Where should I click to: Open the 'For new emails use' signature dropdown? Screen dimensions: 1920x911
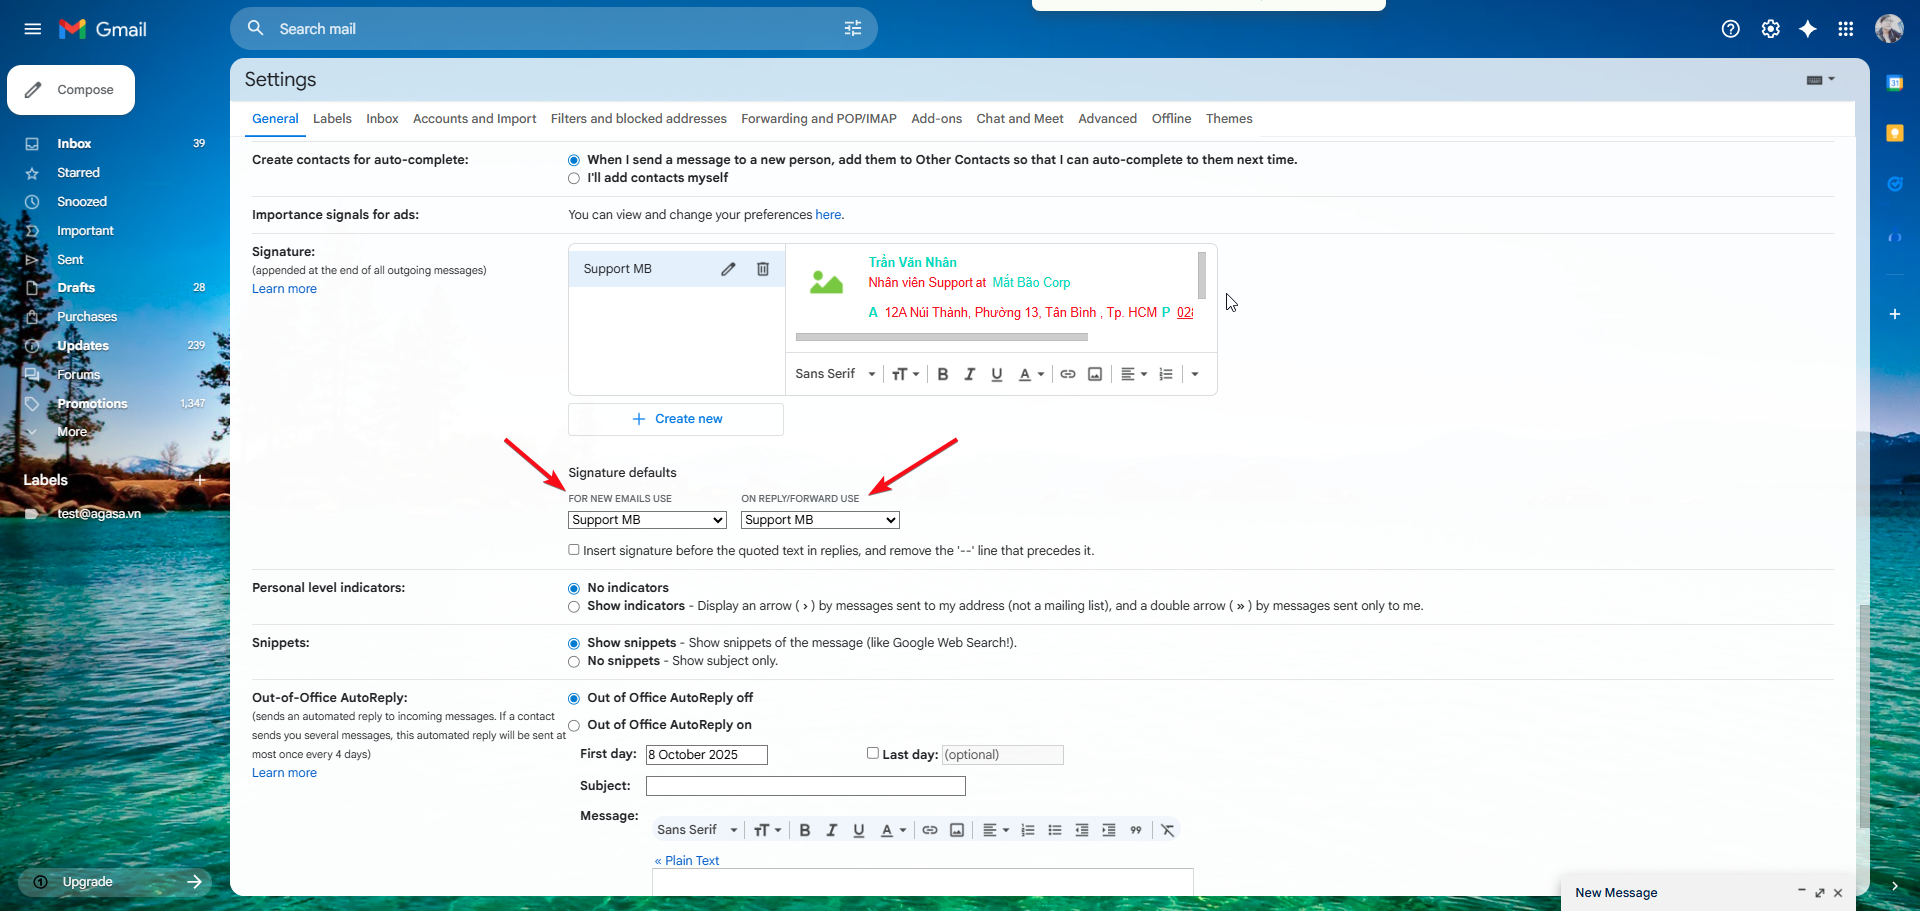coord(647,520)
